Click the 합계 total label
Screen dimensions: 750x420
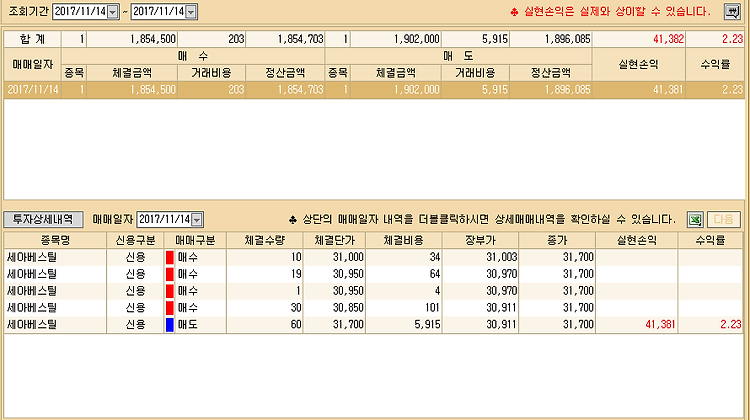pos(33,39)
